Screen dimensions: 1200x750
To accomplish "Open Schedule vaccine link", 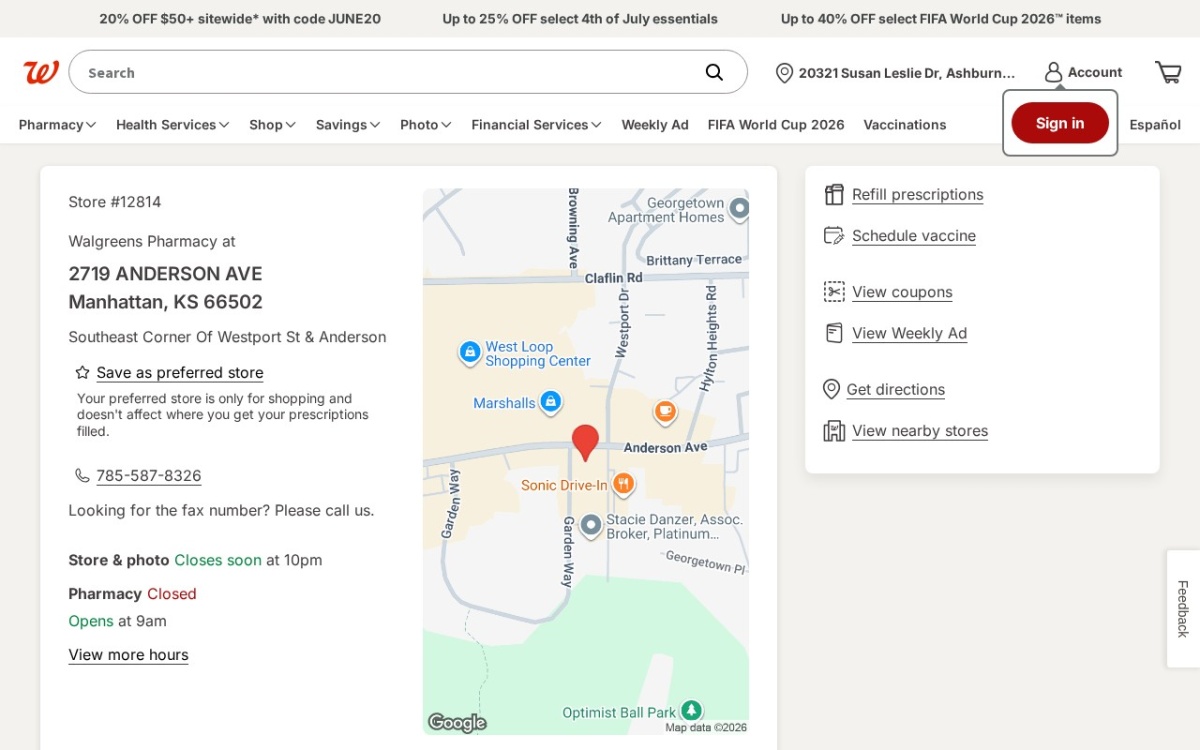I will pyautogui.click(x=914, y=235).
